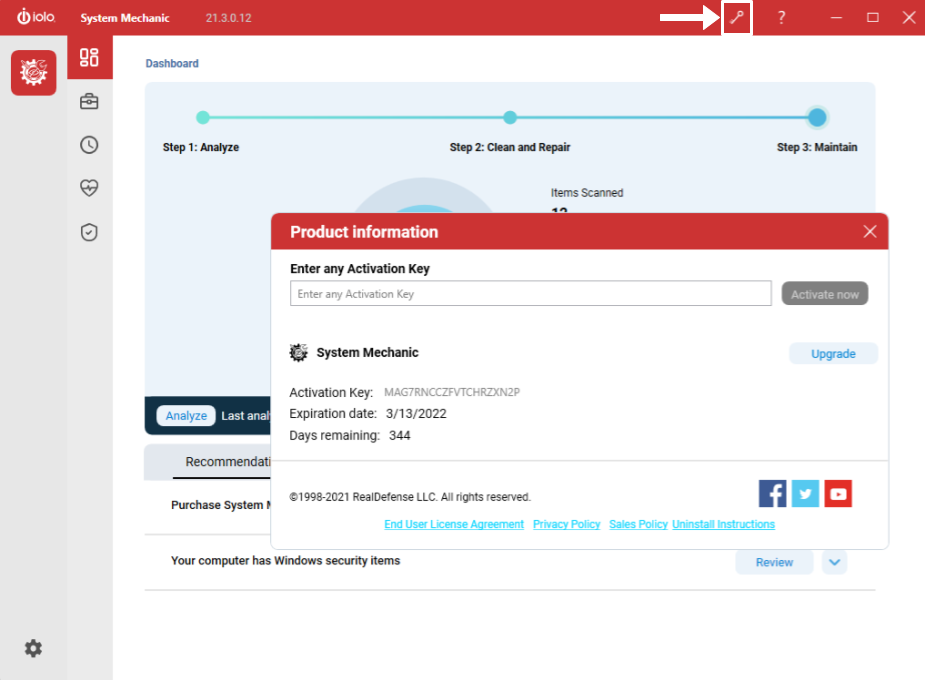Click the copyright RealDefense LLC text
This screenshot has height=680, width=925.
pyautogui.click(x=410, y=497)
